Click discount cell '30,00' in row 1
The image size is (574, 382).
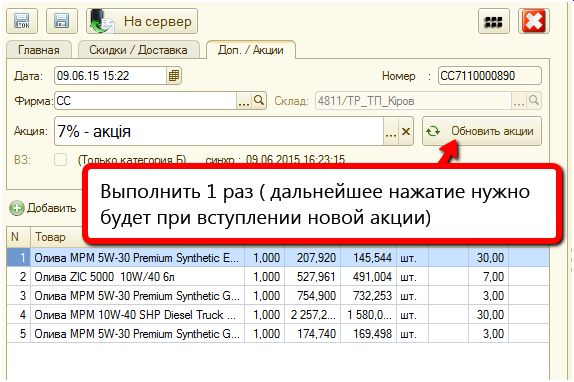pos(488,258)
